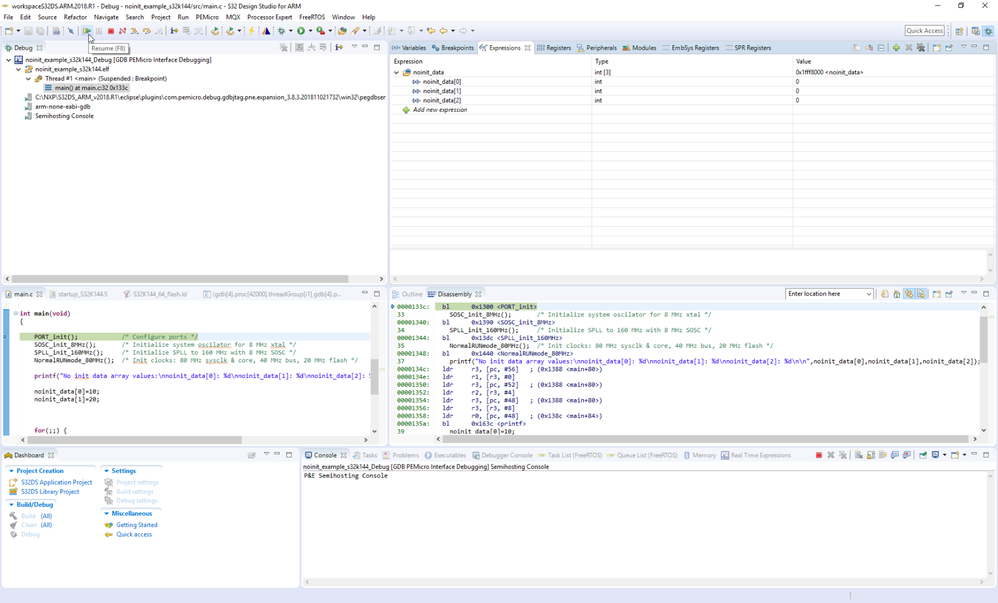Viewport: 998px width, 603px height.
Task: Terminate the console process with red square
Action: coord(818,455)
